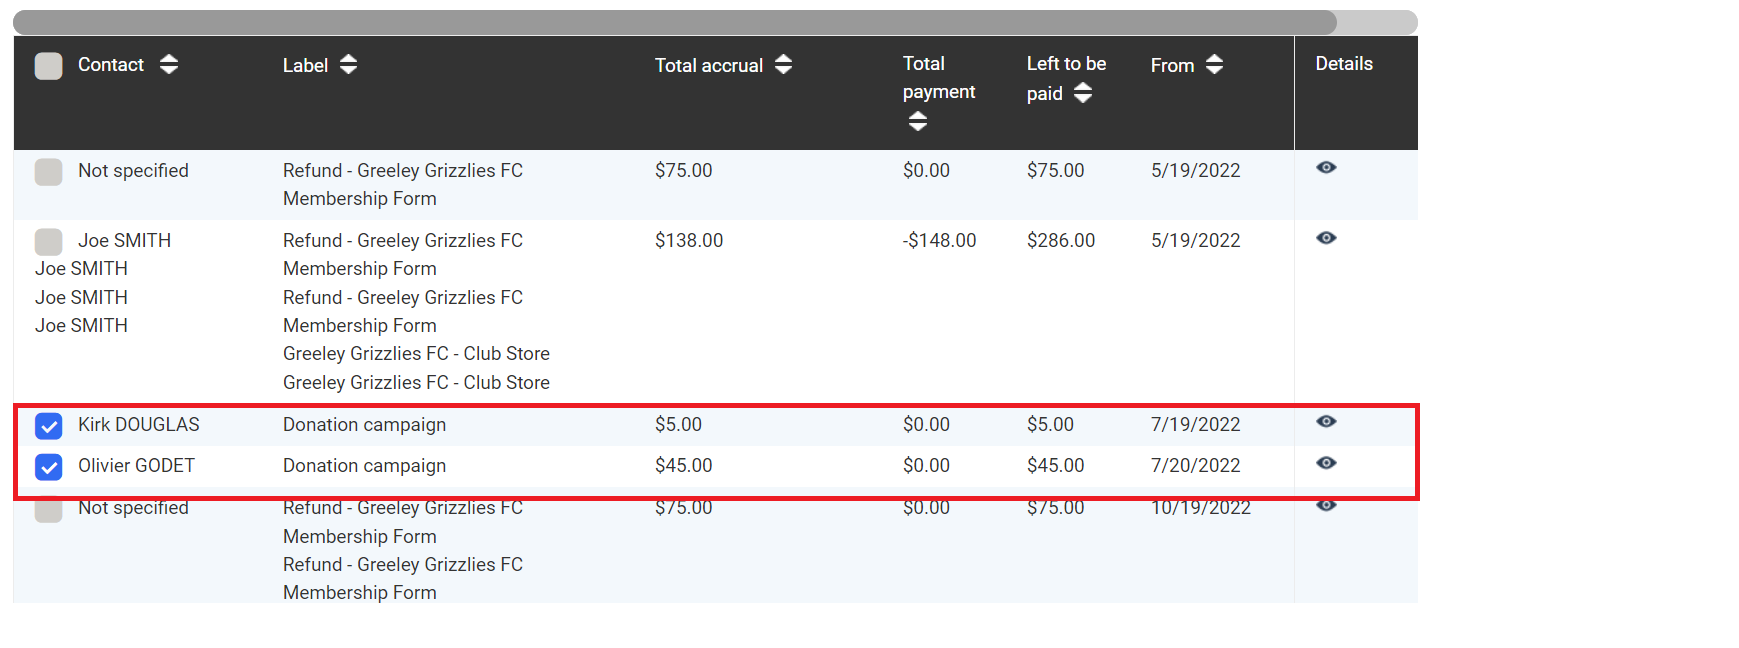Click the From column sort arrows
Image resolution: width=1739 pixels, height=648 pixels.
[x=1214, y=65]
